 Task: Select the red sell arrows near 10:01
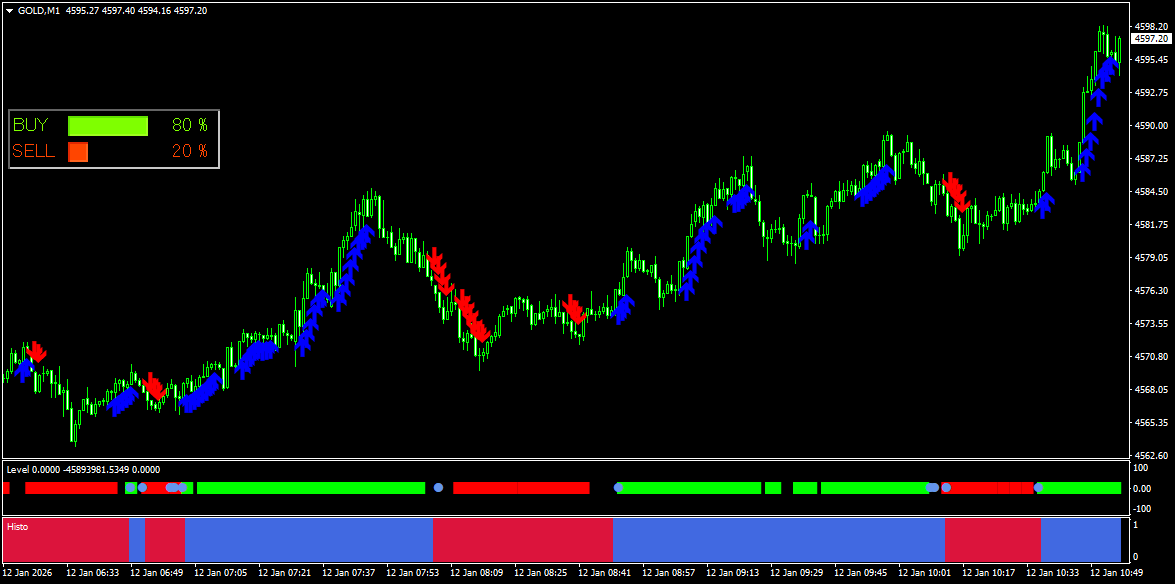tap(956, 191)
